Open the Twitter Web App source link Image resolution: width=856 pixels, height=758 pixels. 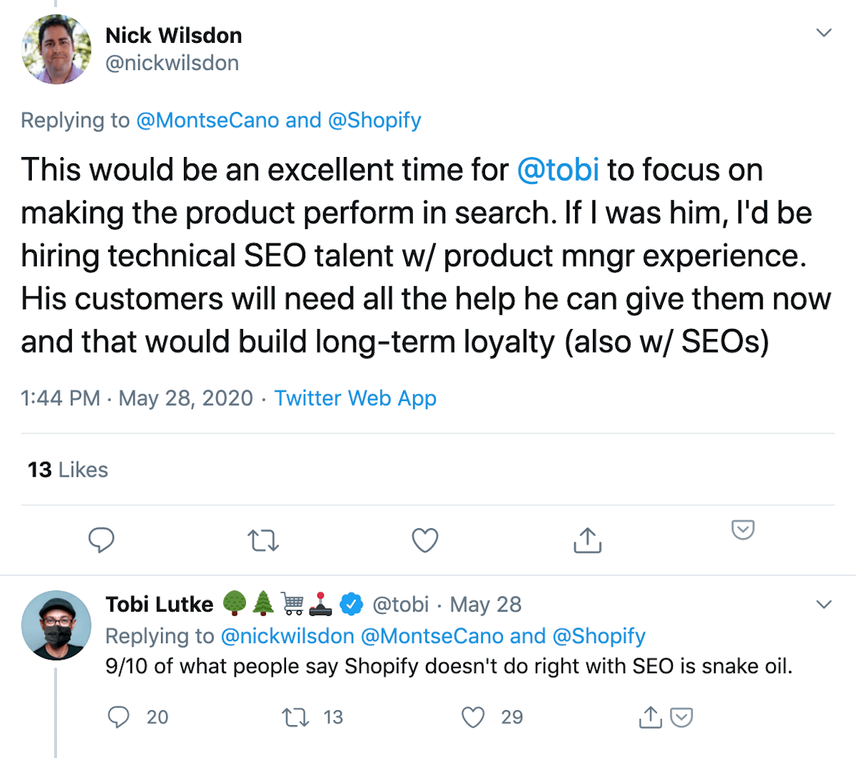point(355,398)
